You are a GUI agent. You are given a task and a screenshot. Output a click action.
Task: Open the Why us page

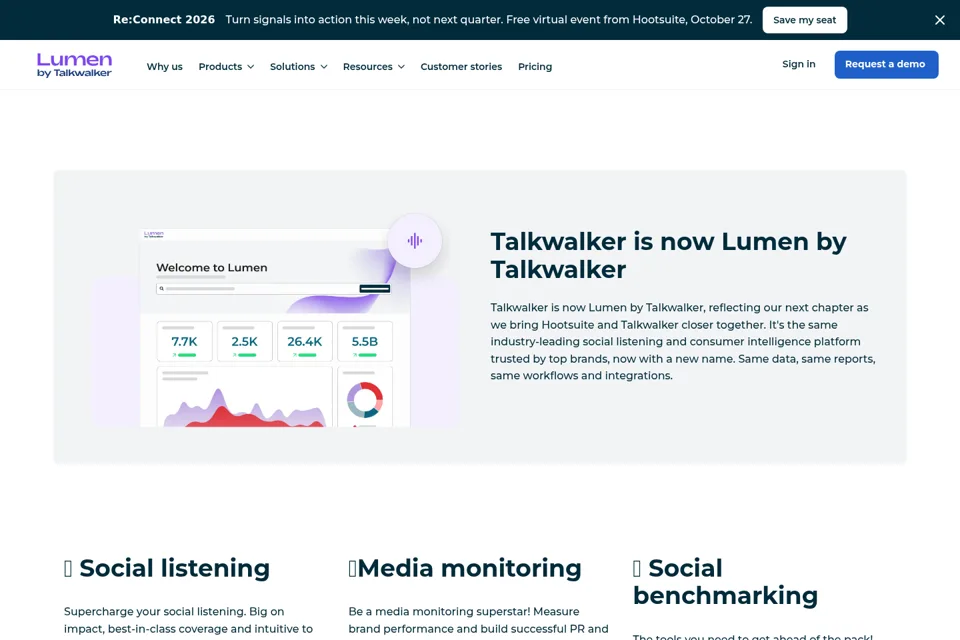(164, 66)
